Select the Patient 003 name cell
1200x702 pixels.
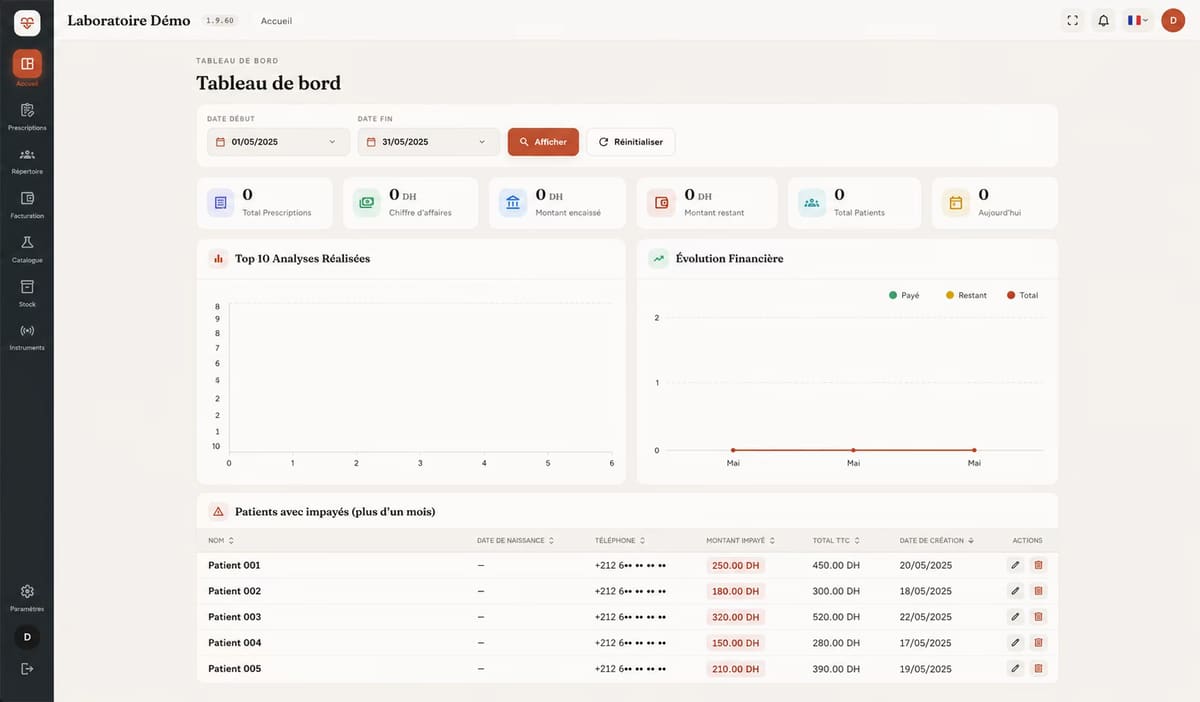[234, 617]
